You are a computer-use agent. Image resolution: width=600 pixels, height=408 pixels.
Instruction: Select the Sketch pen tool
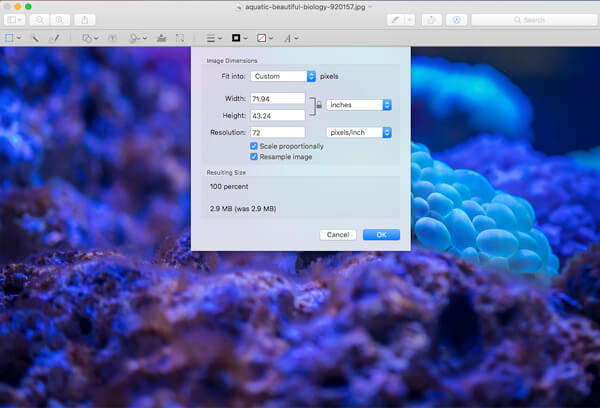pyautogui.click(x=53, y=38)
